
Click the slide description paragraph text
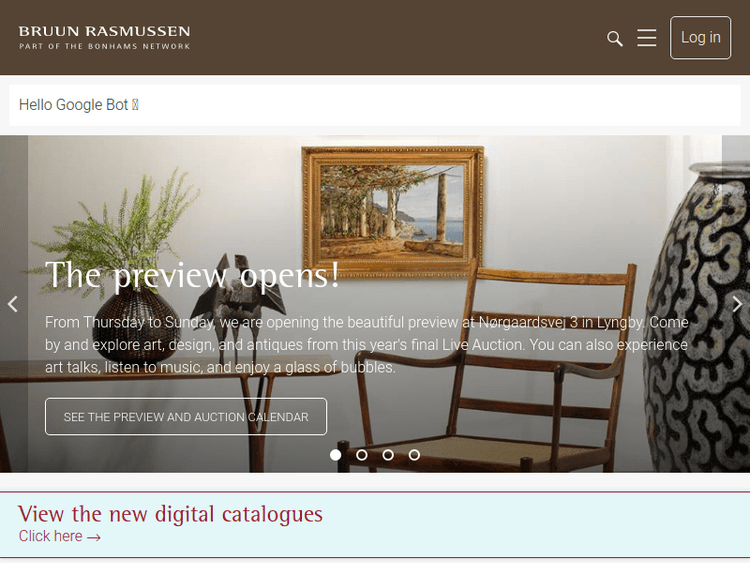pyautogui.click(x=367, y=345)
